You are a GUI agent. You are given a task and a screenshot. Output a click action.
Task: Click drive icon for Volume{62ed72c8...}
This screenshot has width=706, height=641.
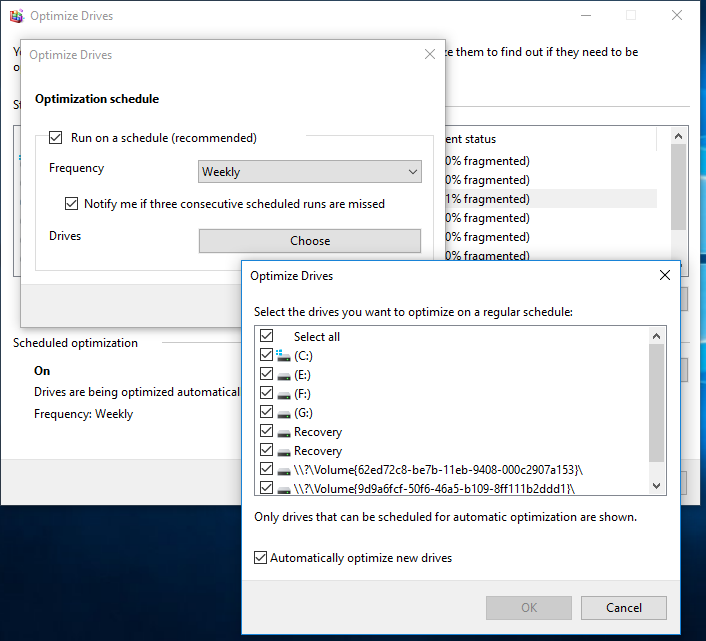click(x=284, y=470)
